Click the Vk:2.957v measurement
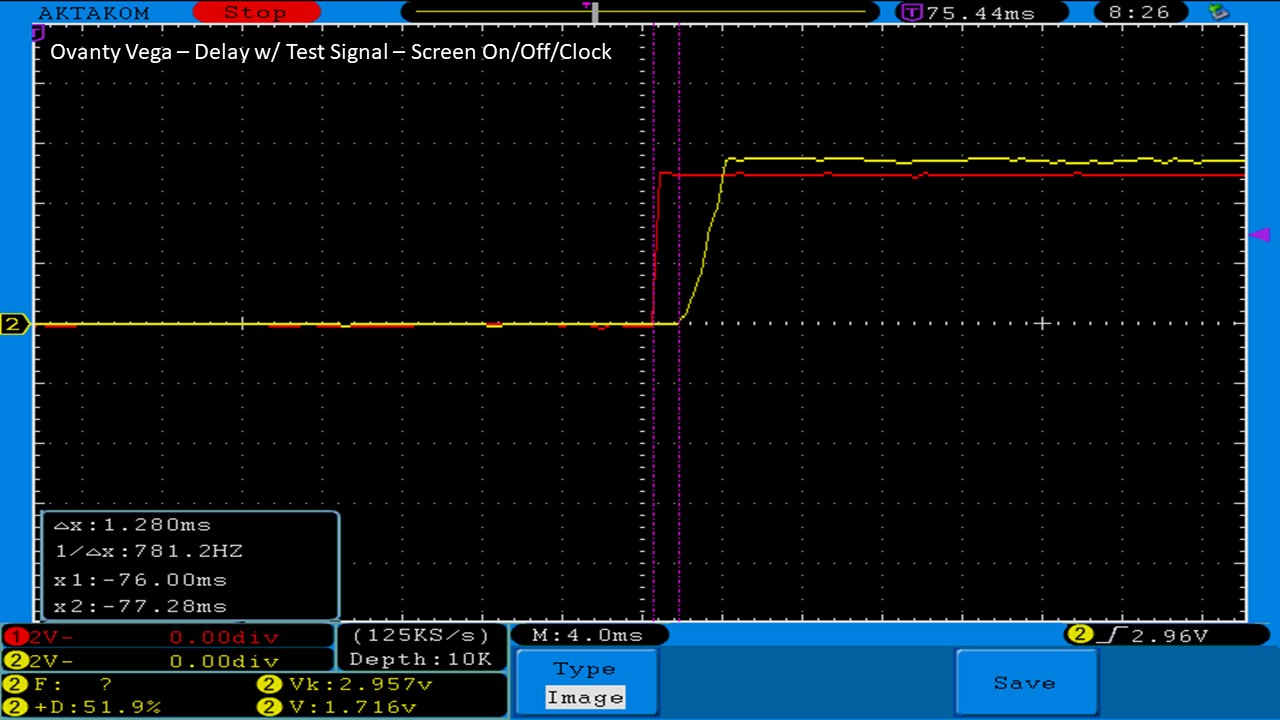Viewport: 1280px width, 720px height. pos(345,685)
